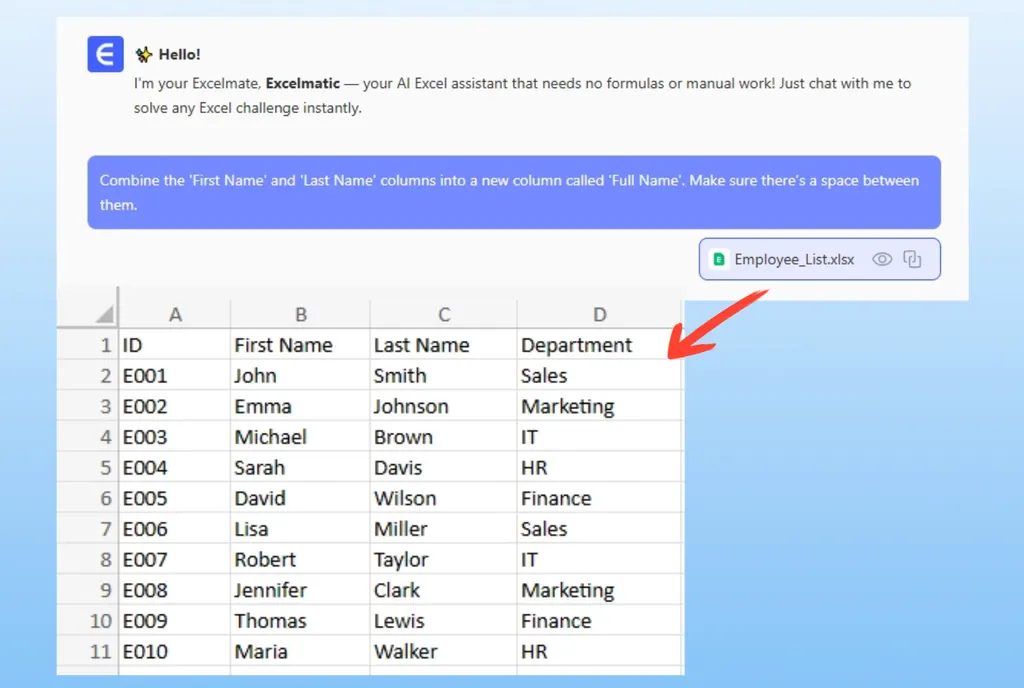Viewport: 1024px width, 688px height.
Task: Select the column C header
Action: (x=443, y=315)
